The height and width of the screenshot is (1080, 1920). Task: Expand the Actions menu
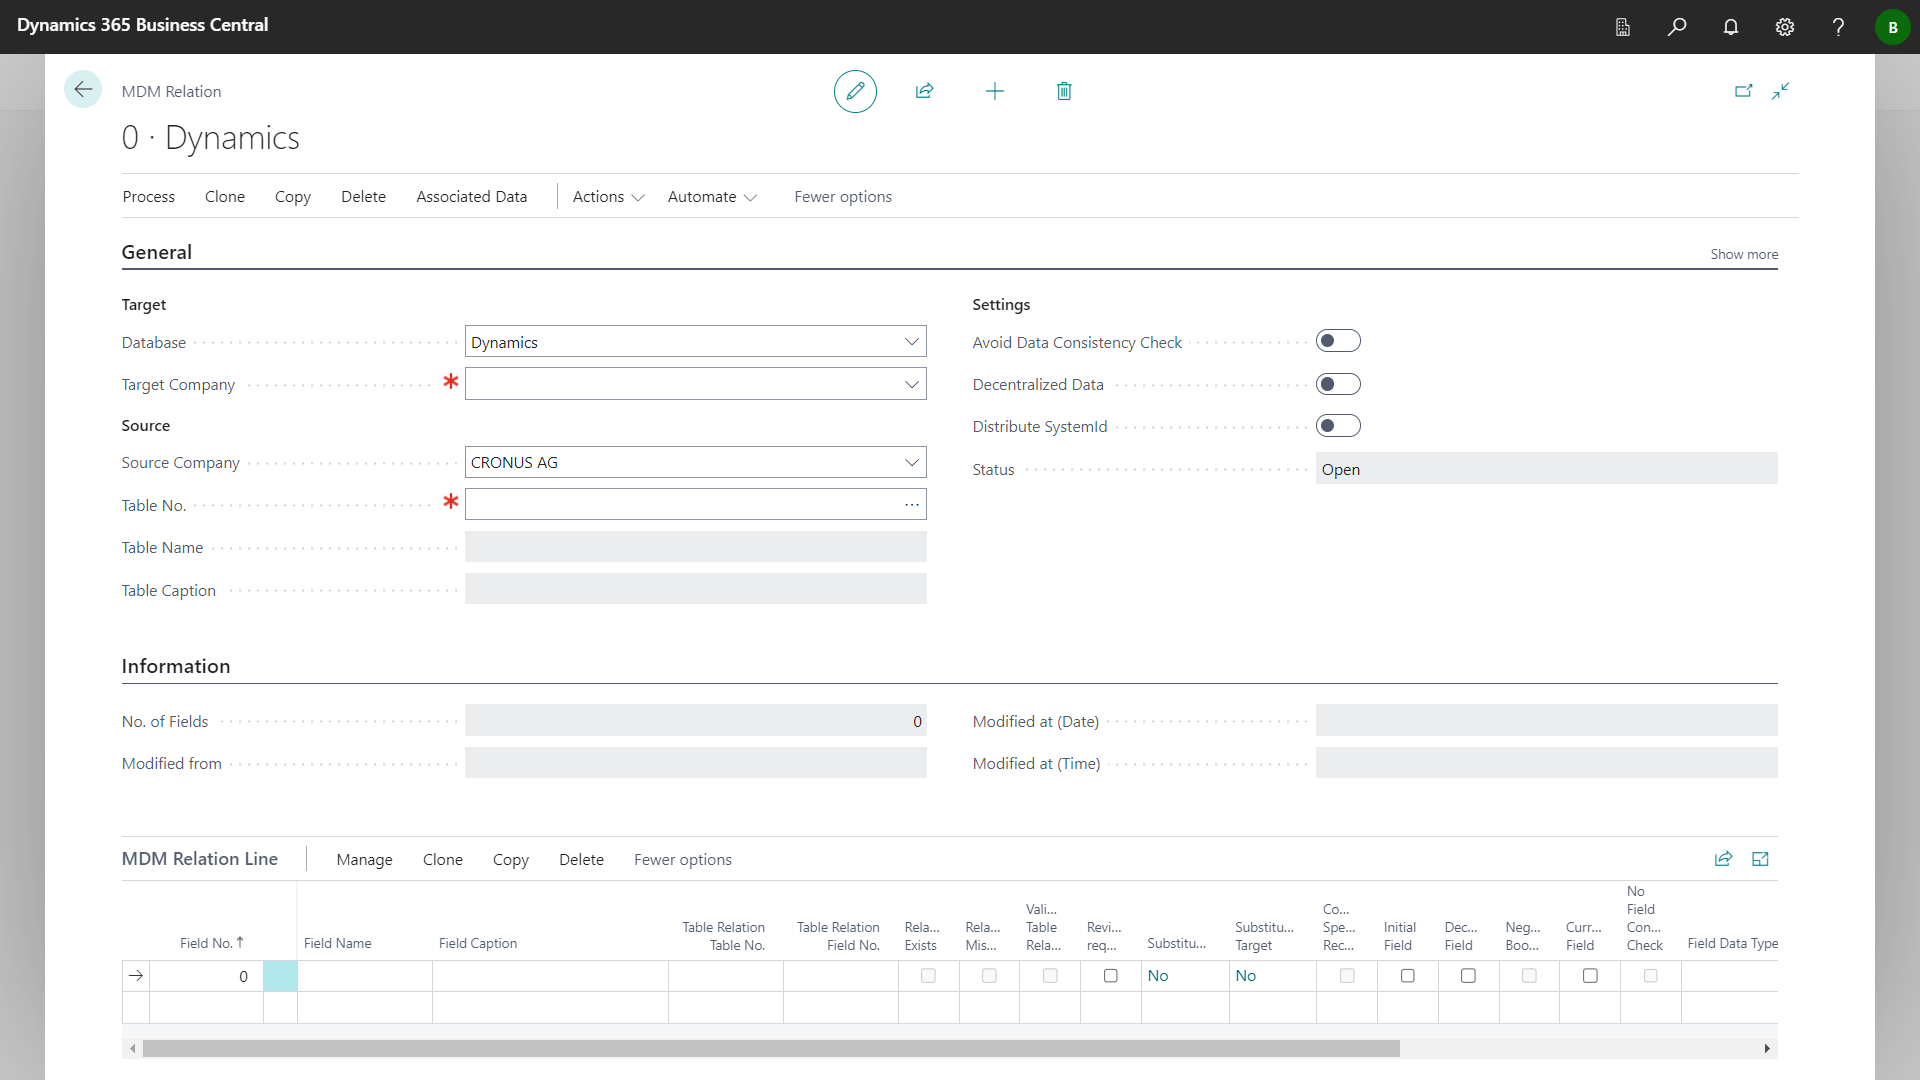[x=608, y=197]
